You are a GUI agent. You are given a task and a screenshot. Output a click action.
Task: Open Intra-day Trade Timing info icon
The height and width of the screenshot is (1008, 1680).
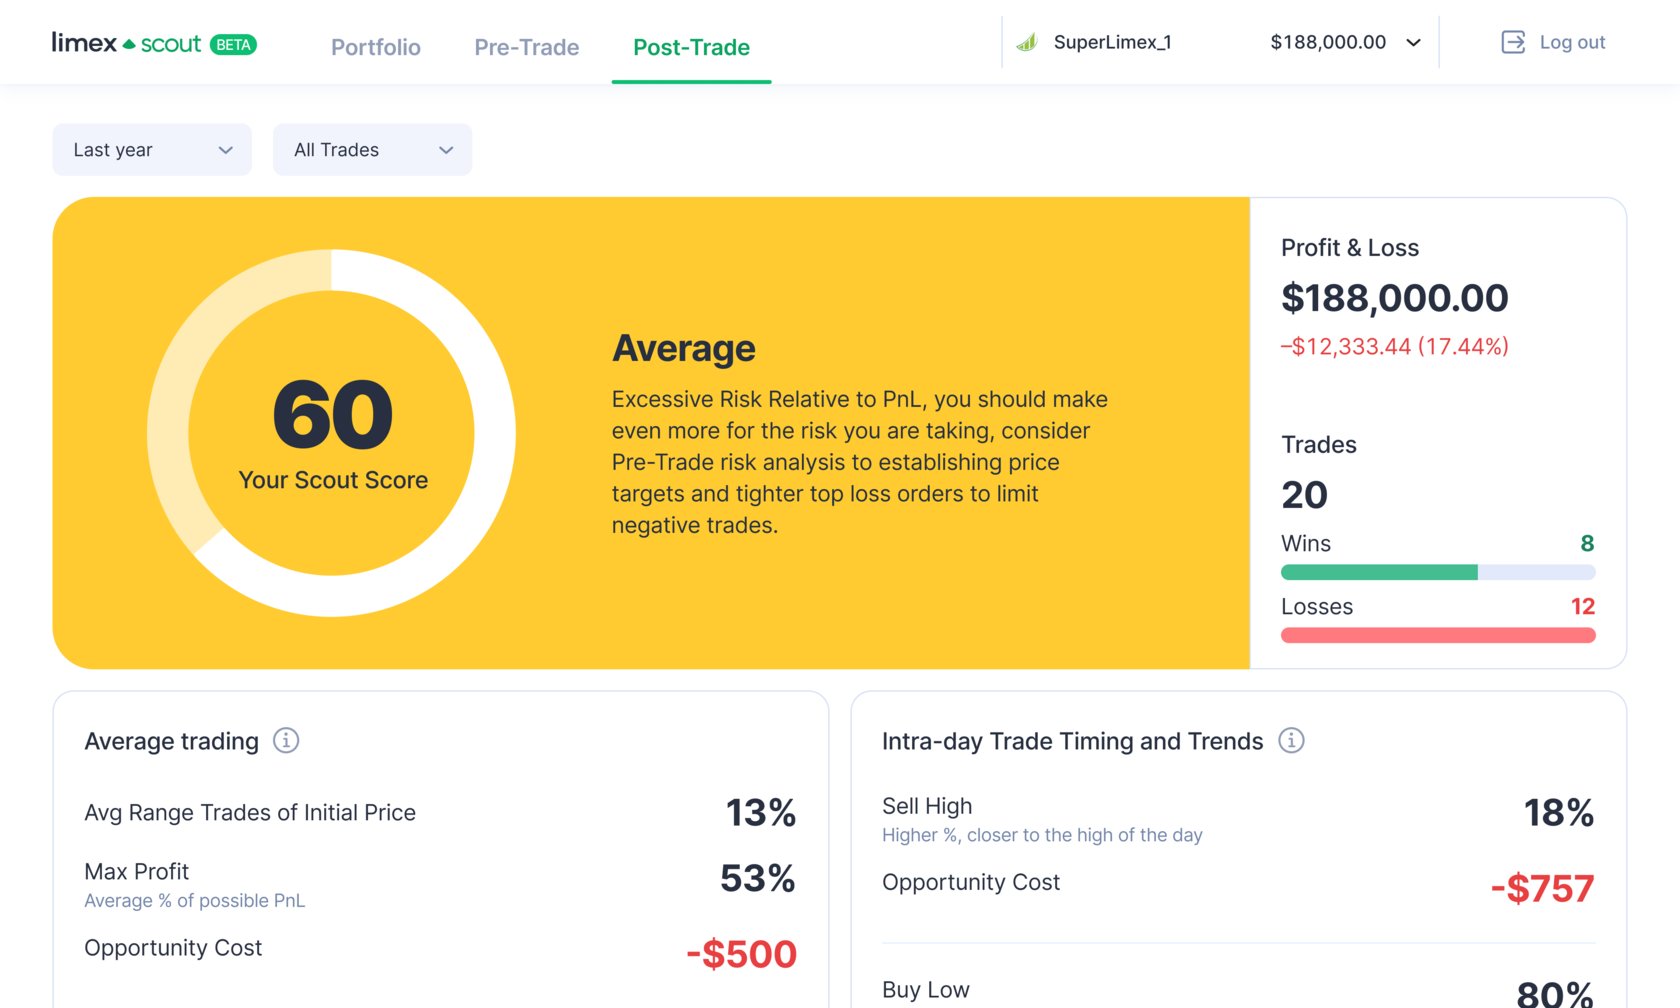tap(1291, 741)
